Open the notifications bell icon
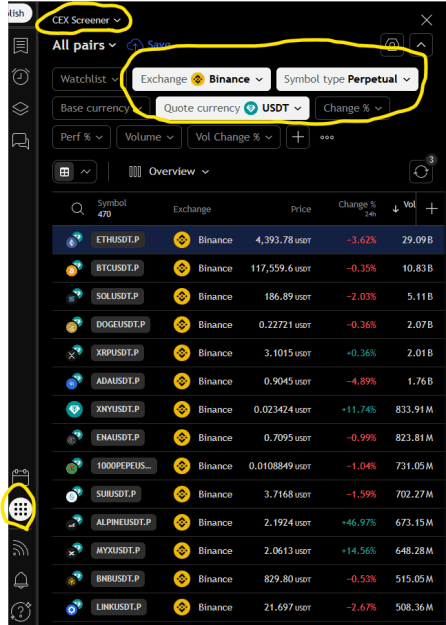The width and height of the screenshot is (446, 625). 21,580
